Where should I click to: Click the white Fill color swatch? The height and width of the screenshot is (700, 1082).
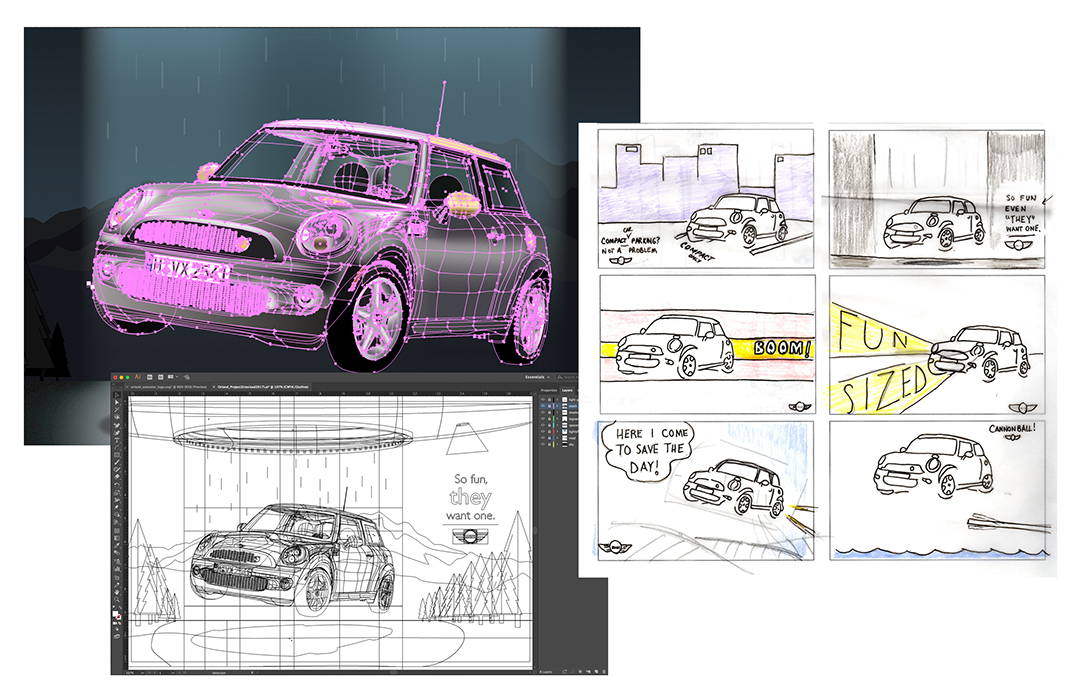tap(115, 613)
